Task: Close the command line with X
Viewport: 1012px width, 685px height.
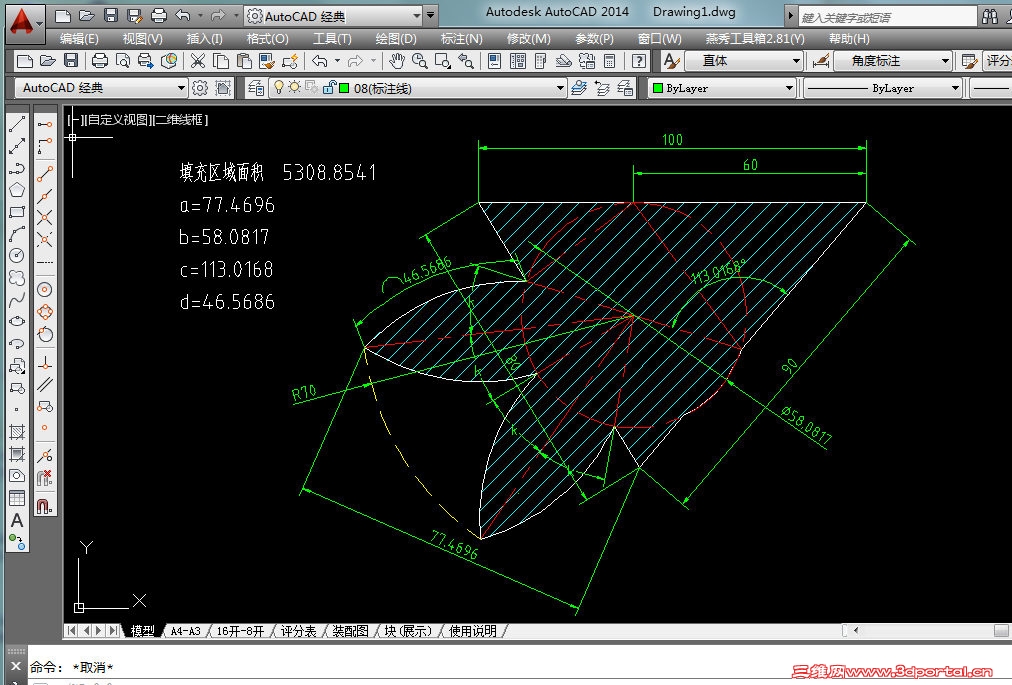Action: coord(16,666)
